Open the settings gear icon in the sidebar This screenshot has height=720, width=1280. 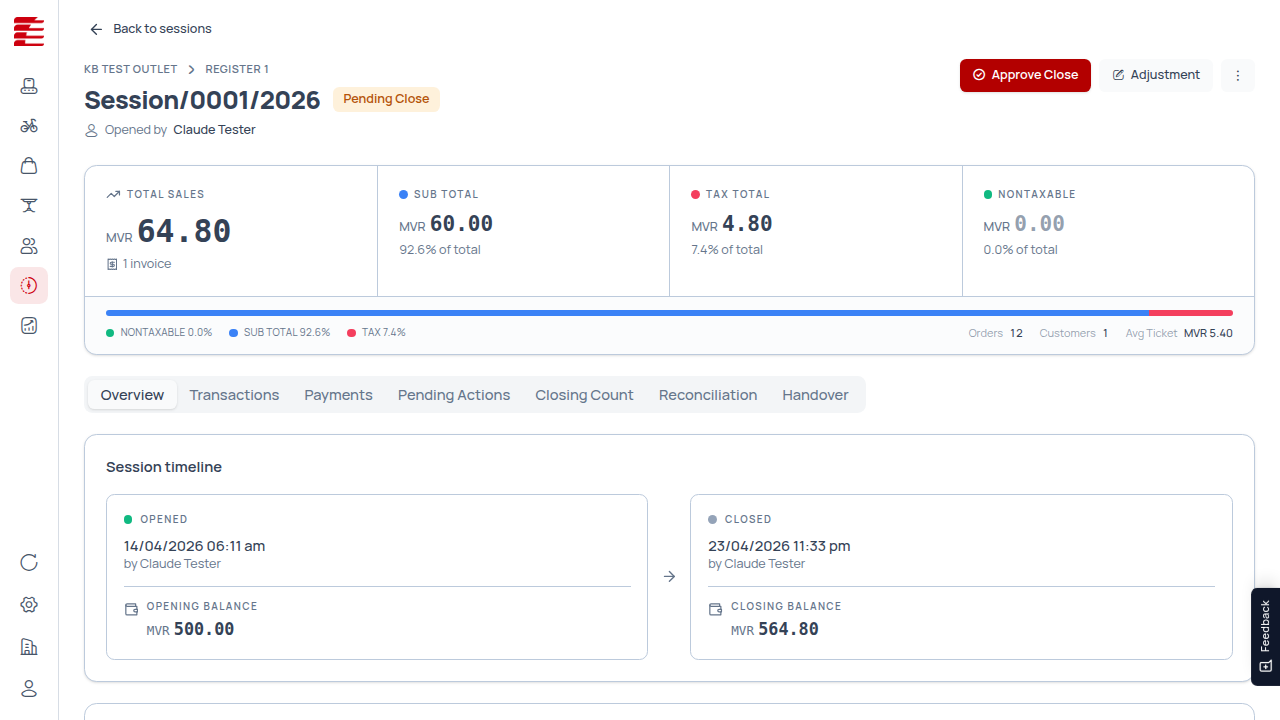click(29, 605)
